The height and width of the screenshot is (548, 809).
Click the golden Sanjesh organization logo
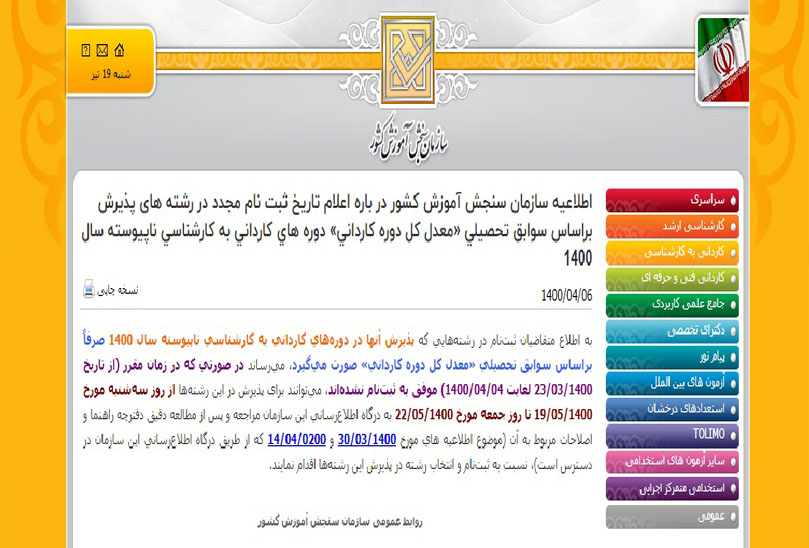click(x=408, y=59)
